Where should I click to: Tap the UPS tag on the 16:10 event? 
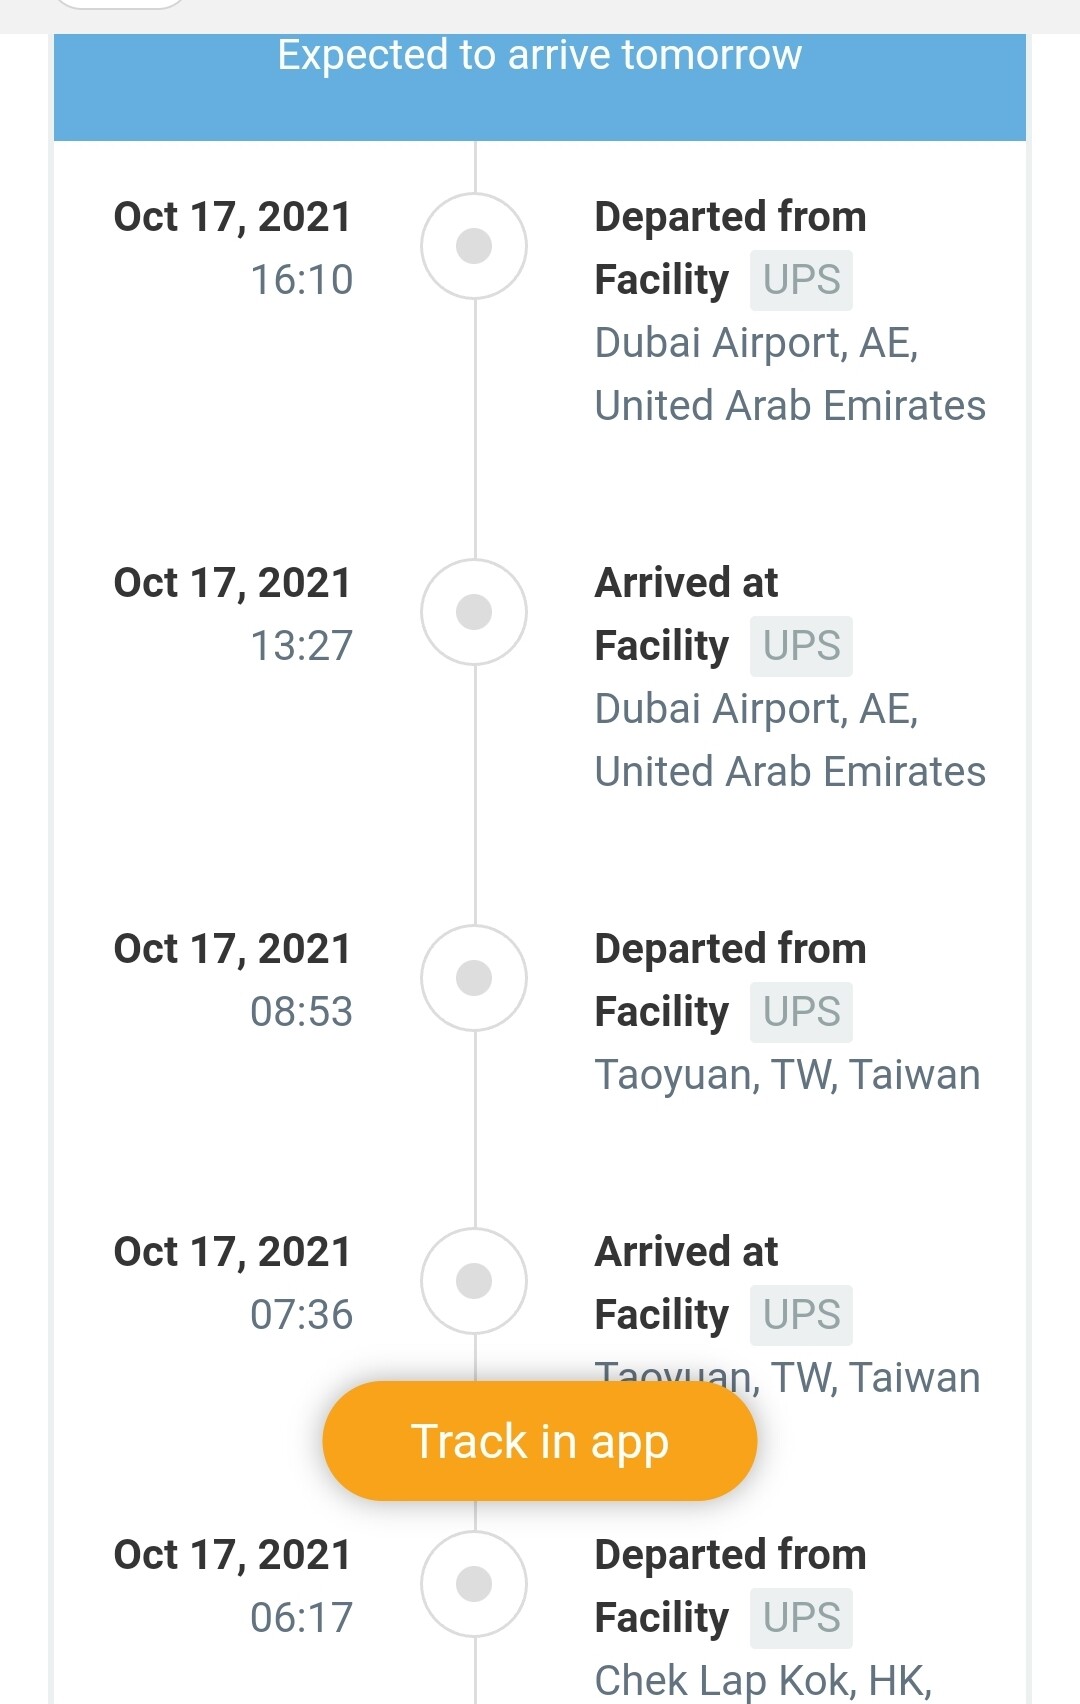coord(801,280)
